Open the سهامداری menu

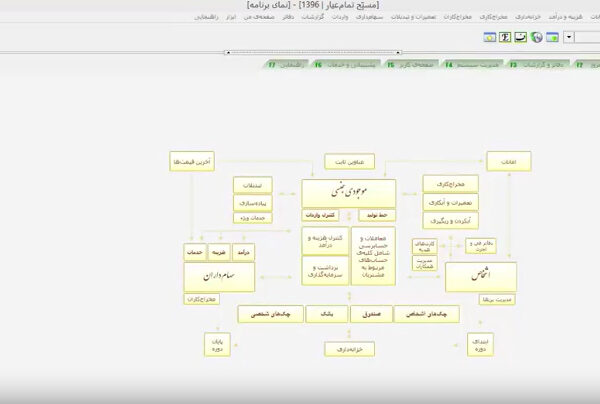[x=369, y=17]
